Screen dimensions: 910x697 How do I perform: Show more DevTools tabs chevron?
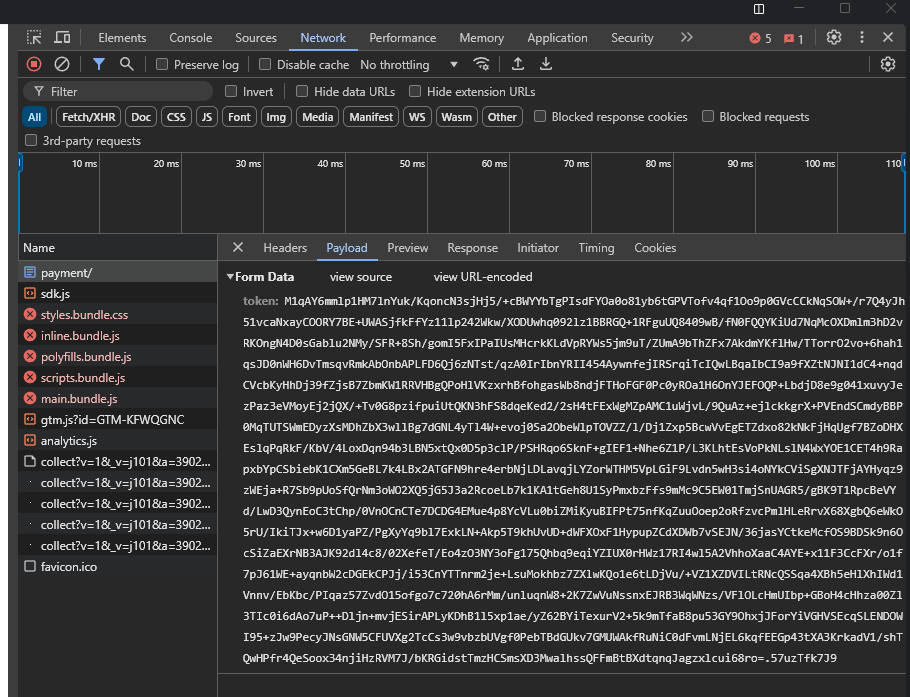686,38
